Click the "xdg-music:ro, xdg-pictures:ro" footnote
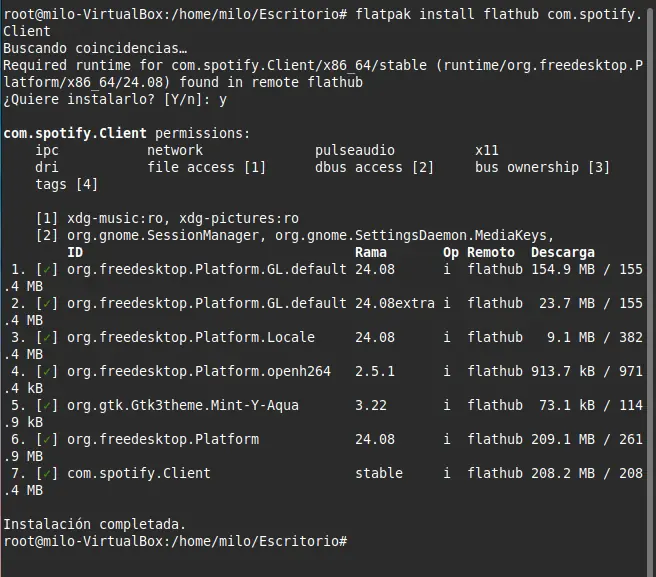656x577 pixels. tap(182, 219)
